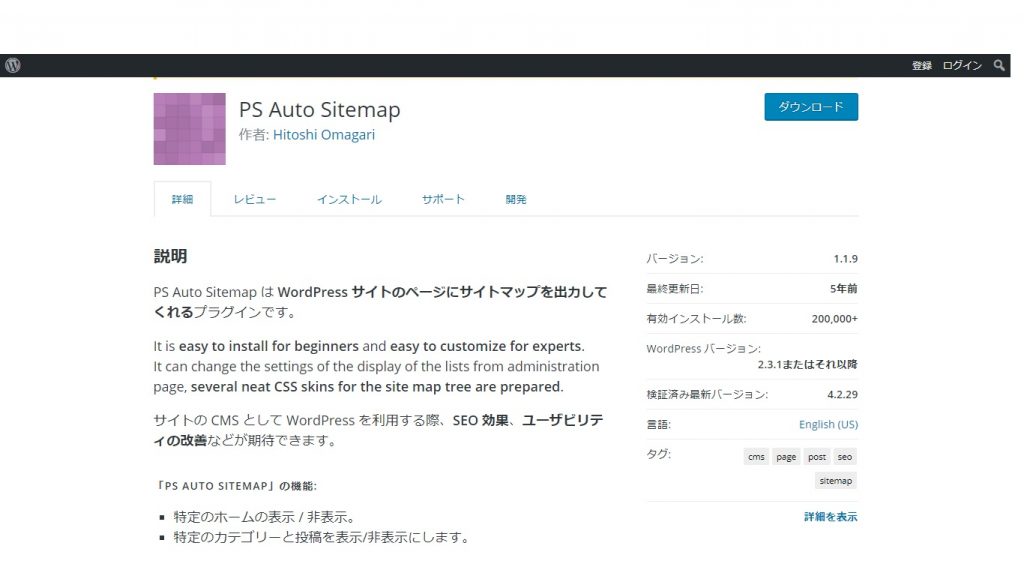Click the tested version value 4.2.29

[842, 394]
